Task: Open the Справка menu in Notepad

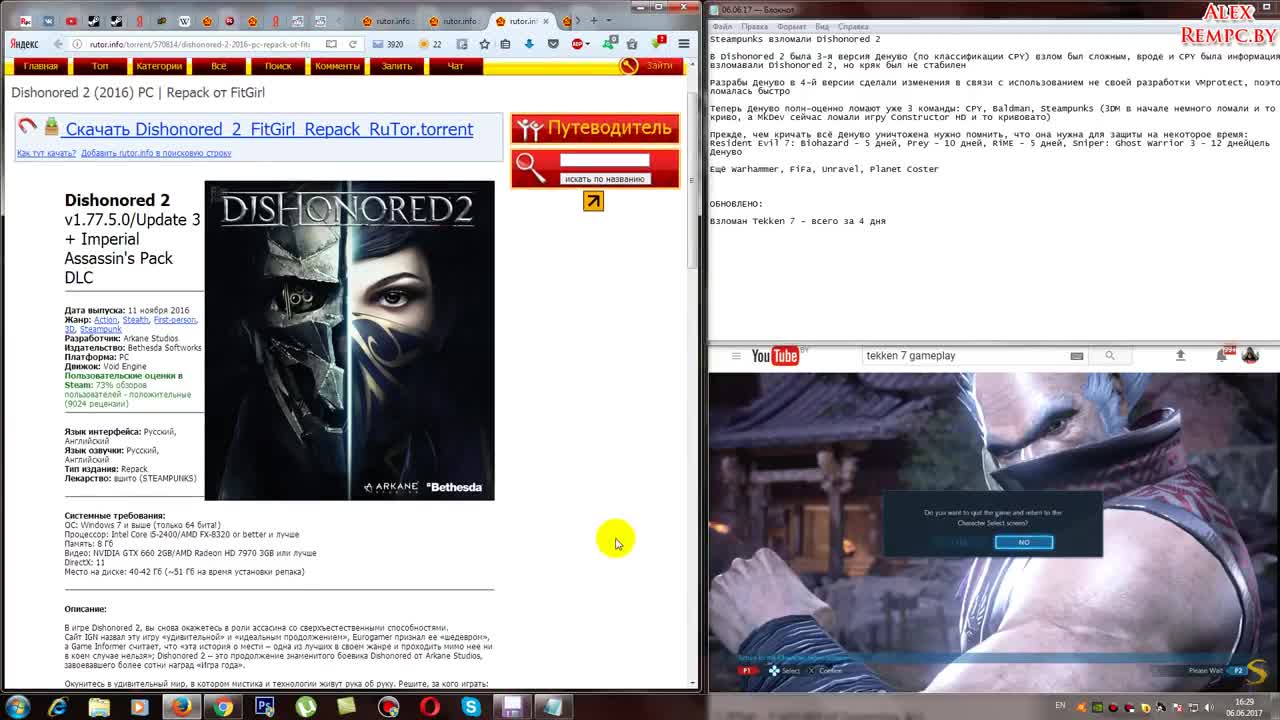Action: [853, 27]
